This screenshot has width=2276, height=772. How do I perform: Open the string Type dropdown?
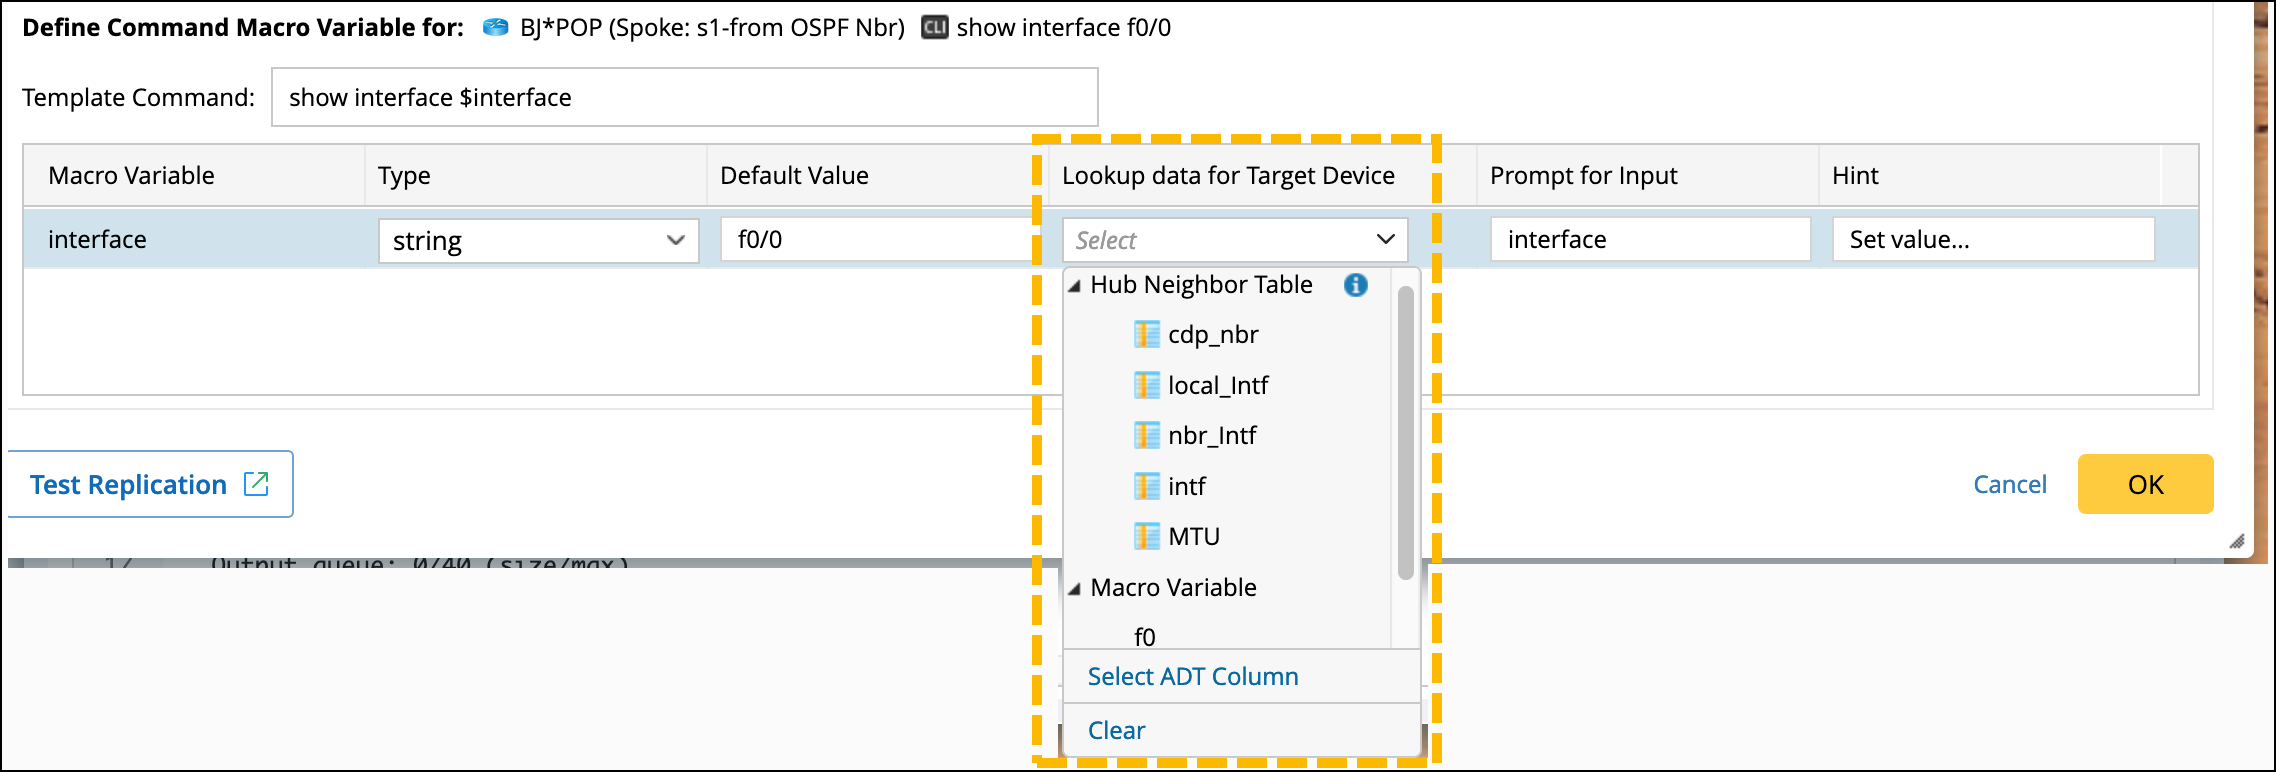click(538, 241)
